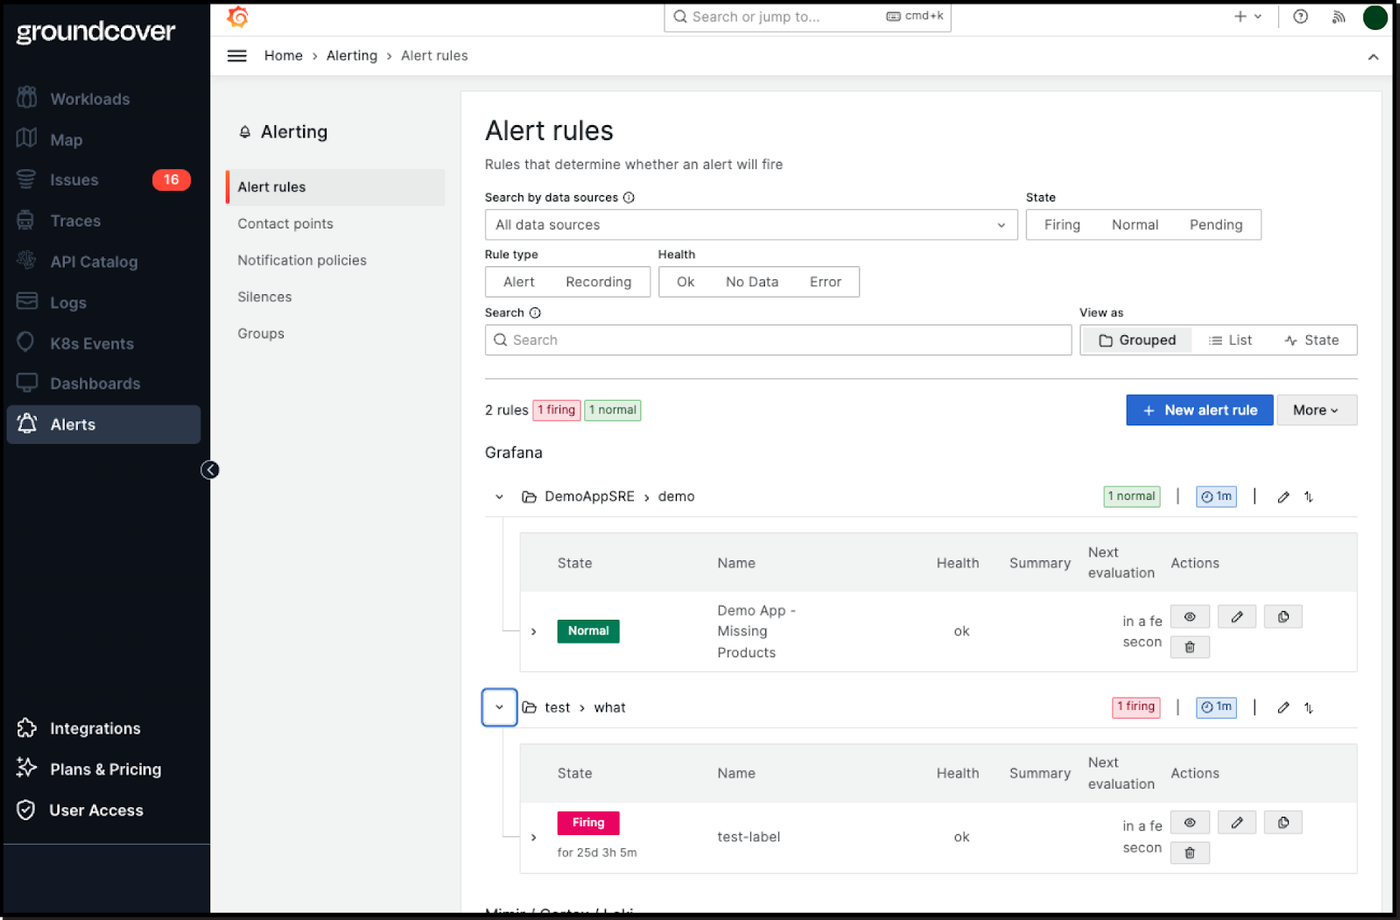Screen dimensions: 1400x920
Task: Open the More dropdown button
Action: pos(1316,410)
